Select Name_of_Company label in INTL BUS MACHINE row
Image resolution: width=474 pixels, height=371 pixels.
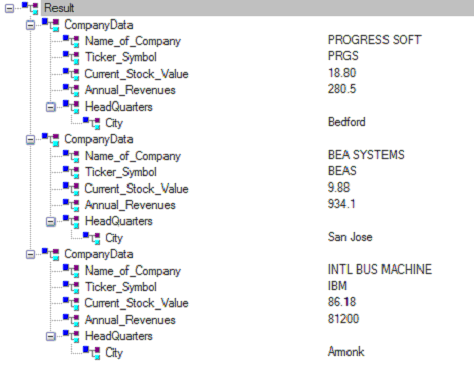click(133, 271)
